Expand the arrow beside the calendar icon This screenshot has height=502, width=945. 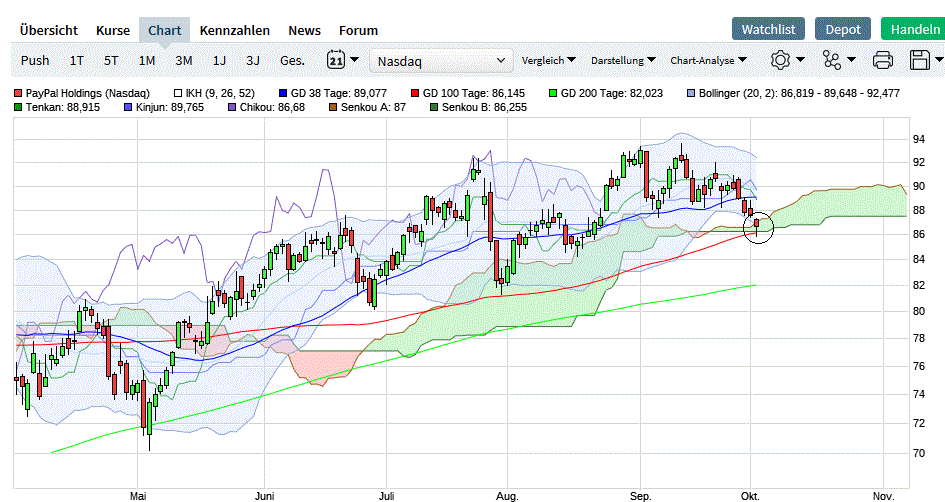[354, 60]
